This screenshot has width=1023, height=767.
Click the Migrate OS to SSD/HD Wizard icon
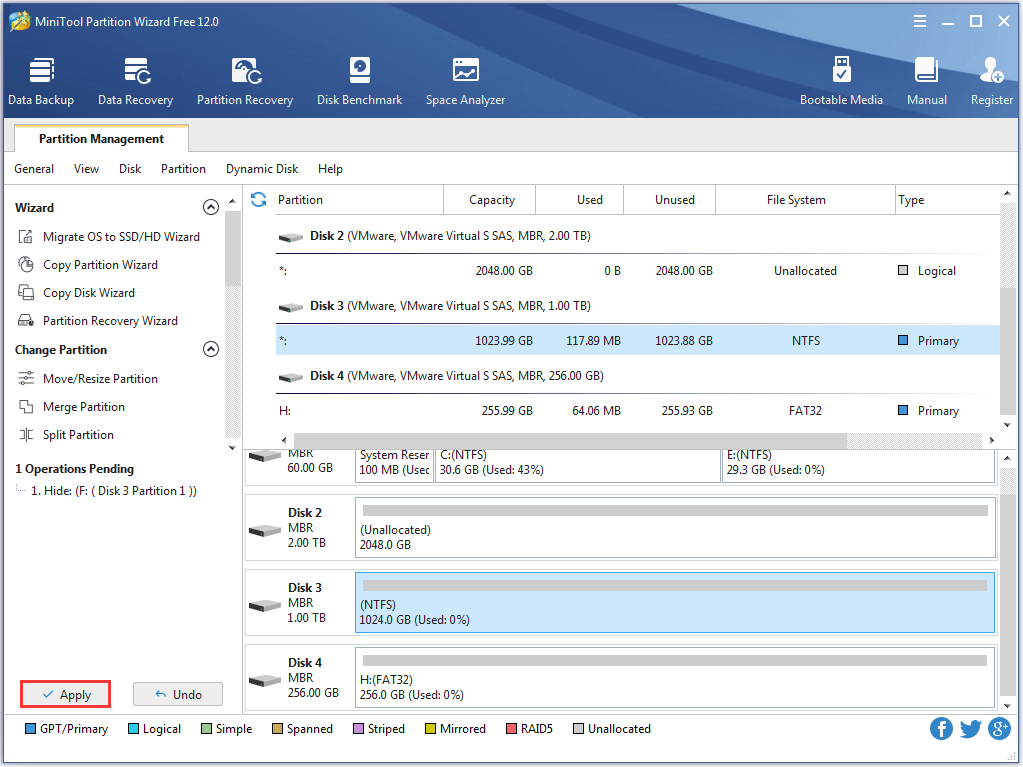click(x=26, y=237)
